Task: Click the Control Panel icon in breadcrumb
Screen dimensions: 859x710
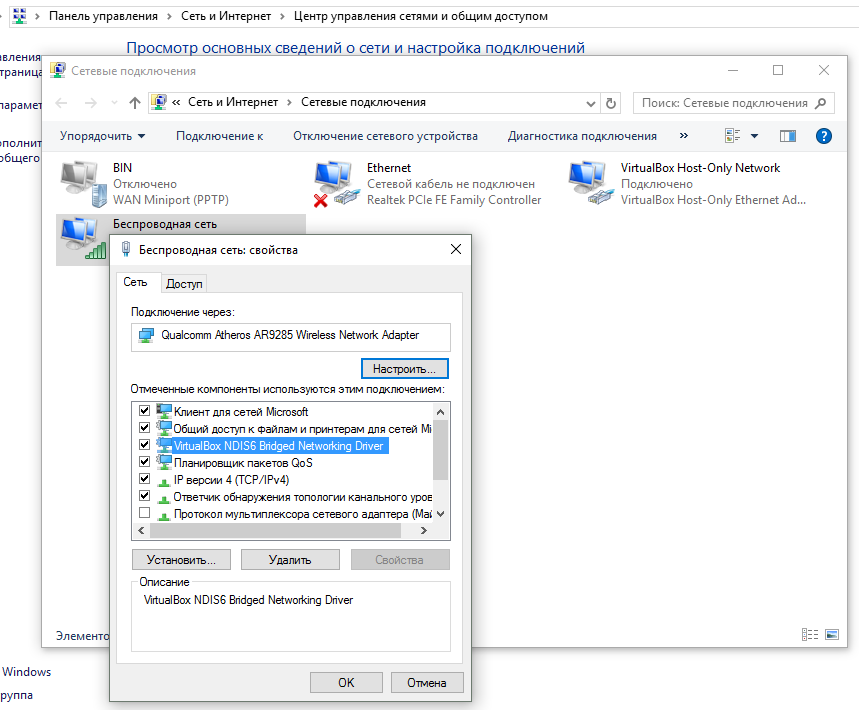Action: (x=20, y=16)
